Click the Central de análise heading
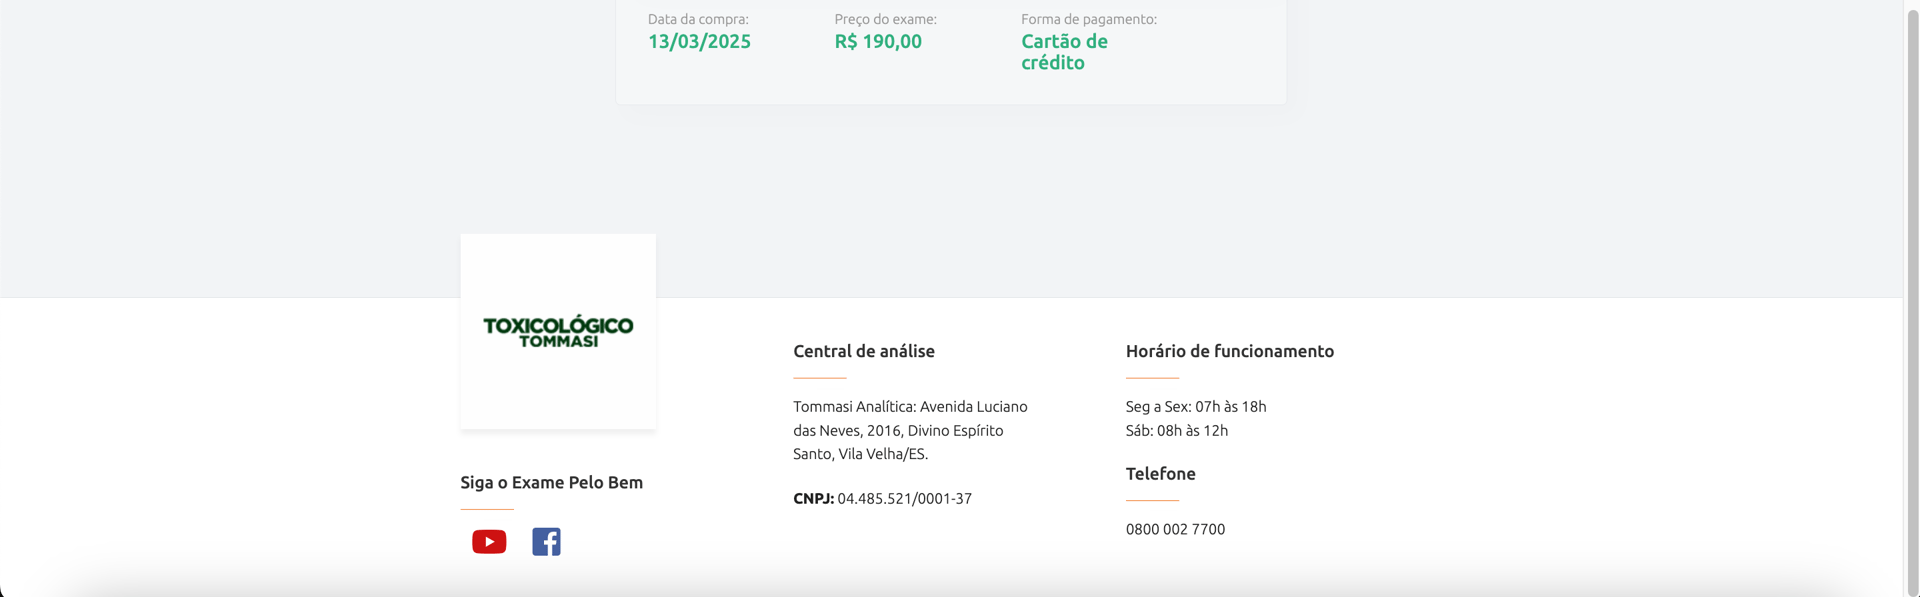The height and width of the screenshot is (597, 1920). [x=864, y=351]
